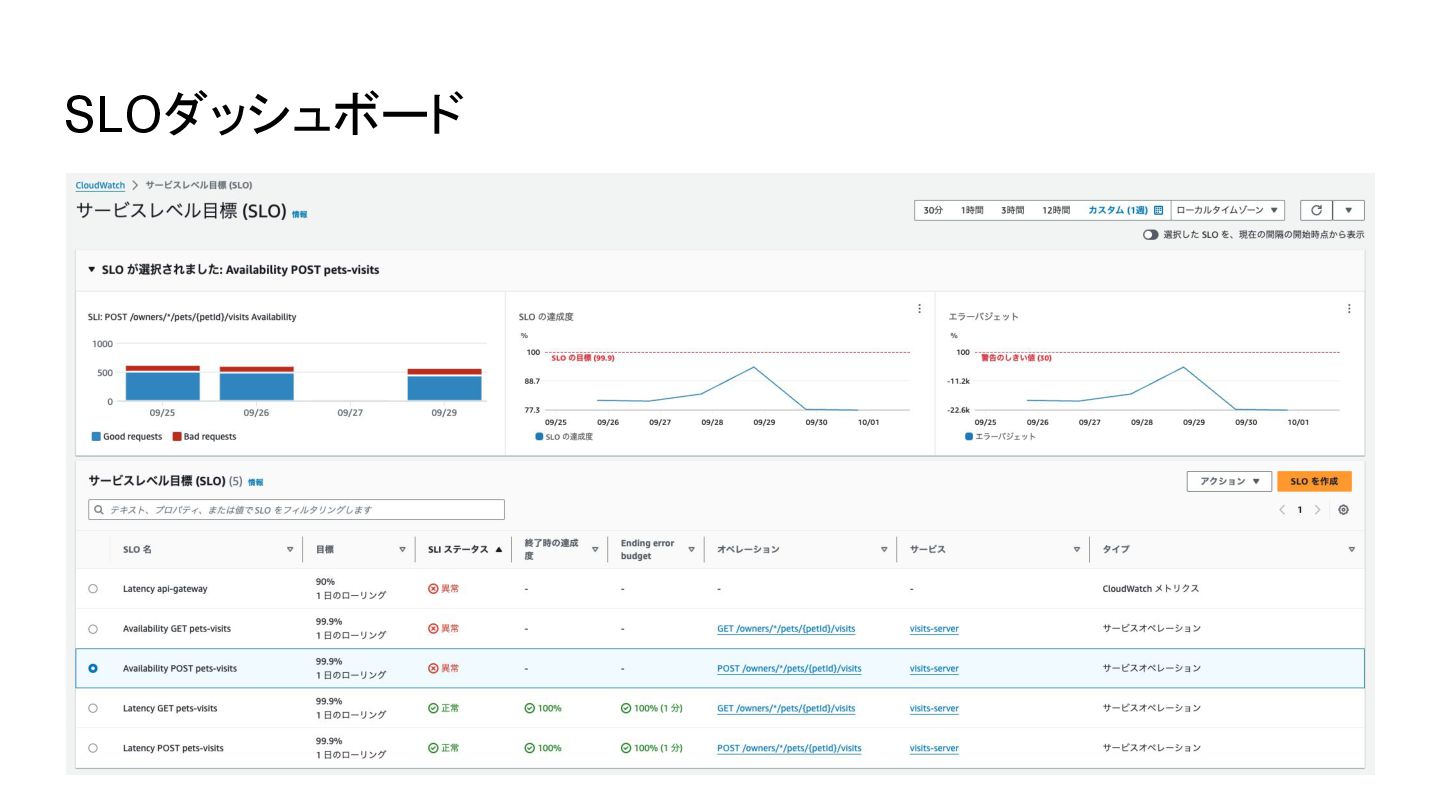This screenshot has width=1440, height=810.
Task: Open the table settings gear icon
Action: (x=1343, y=510)
